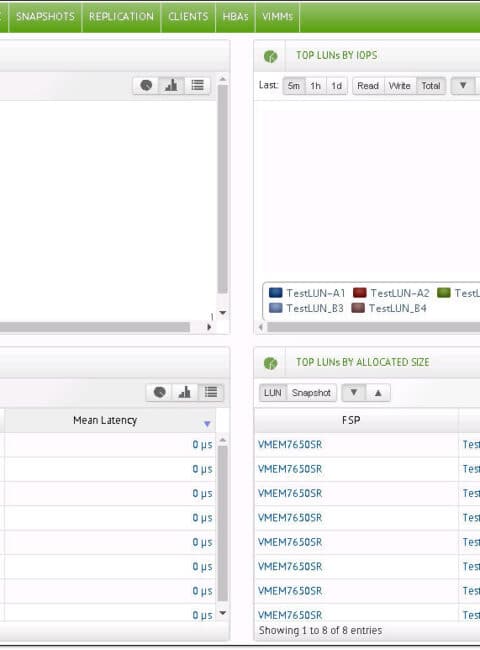This screenshot has width=480, height=650.
Task: Click scroll-up arrow in upper left panel
Action: (223, 79)
